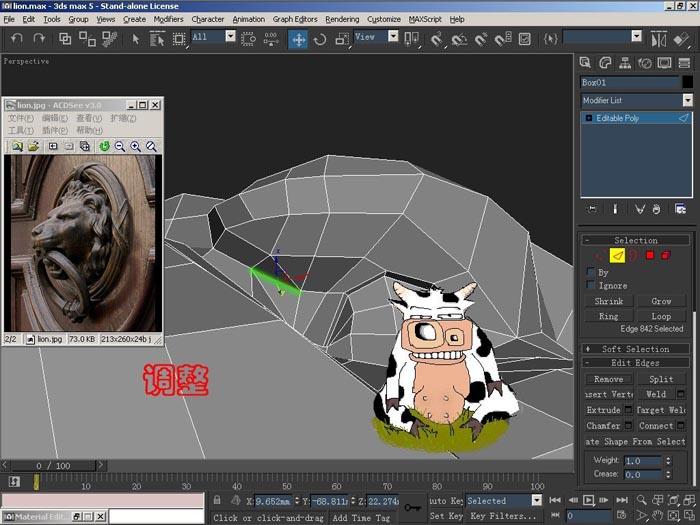Open the Rendering menu

click(342, 19)
